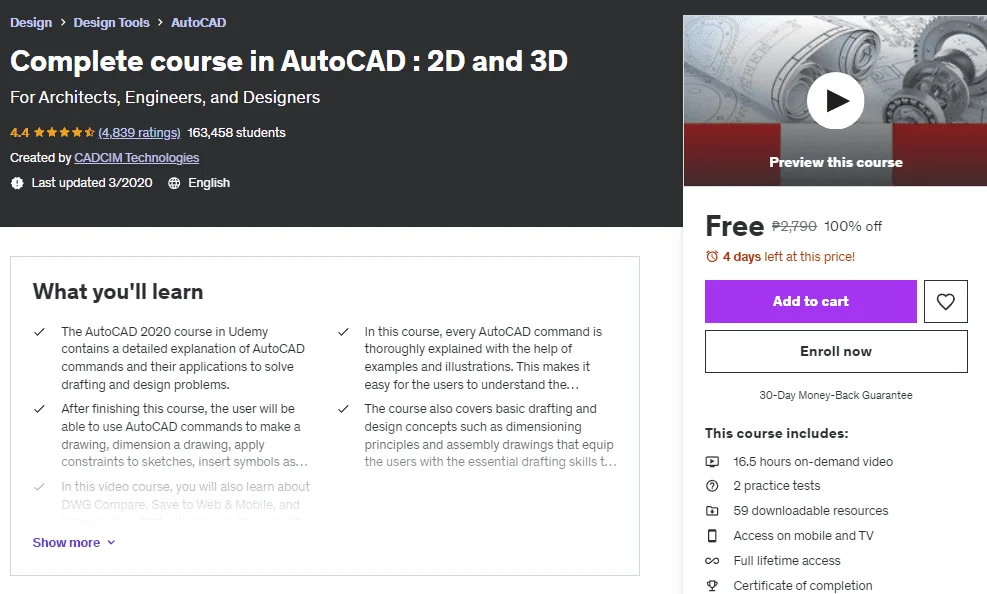This screenshot has width=987, height=594.
Task: Click 'Access on mobile and TV' text
Action: click(x=803, y=535)
